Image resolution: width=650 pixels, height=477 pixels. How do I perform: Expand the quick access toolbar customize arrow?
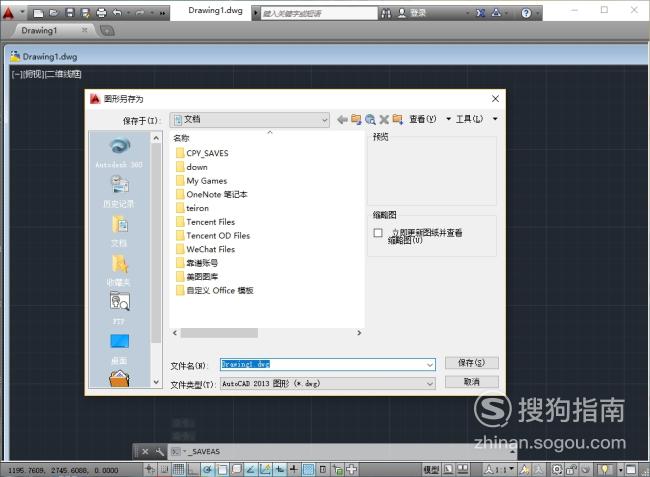click(162, 13)
